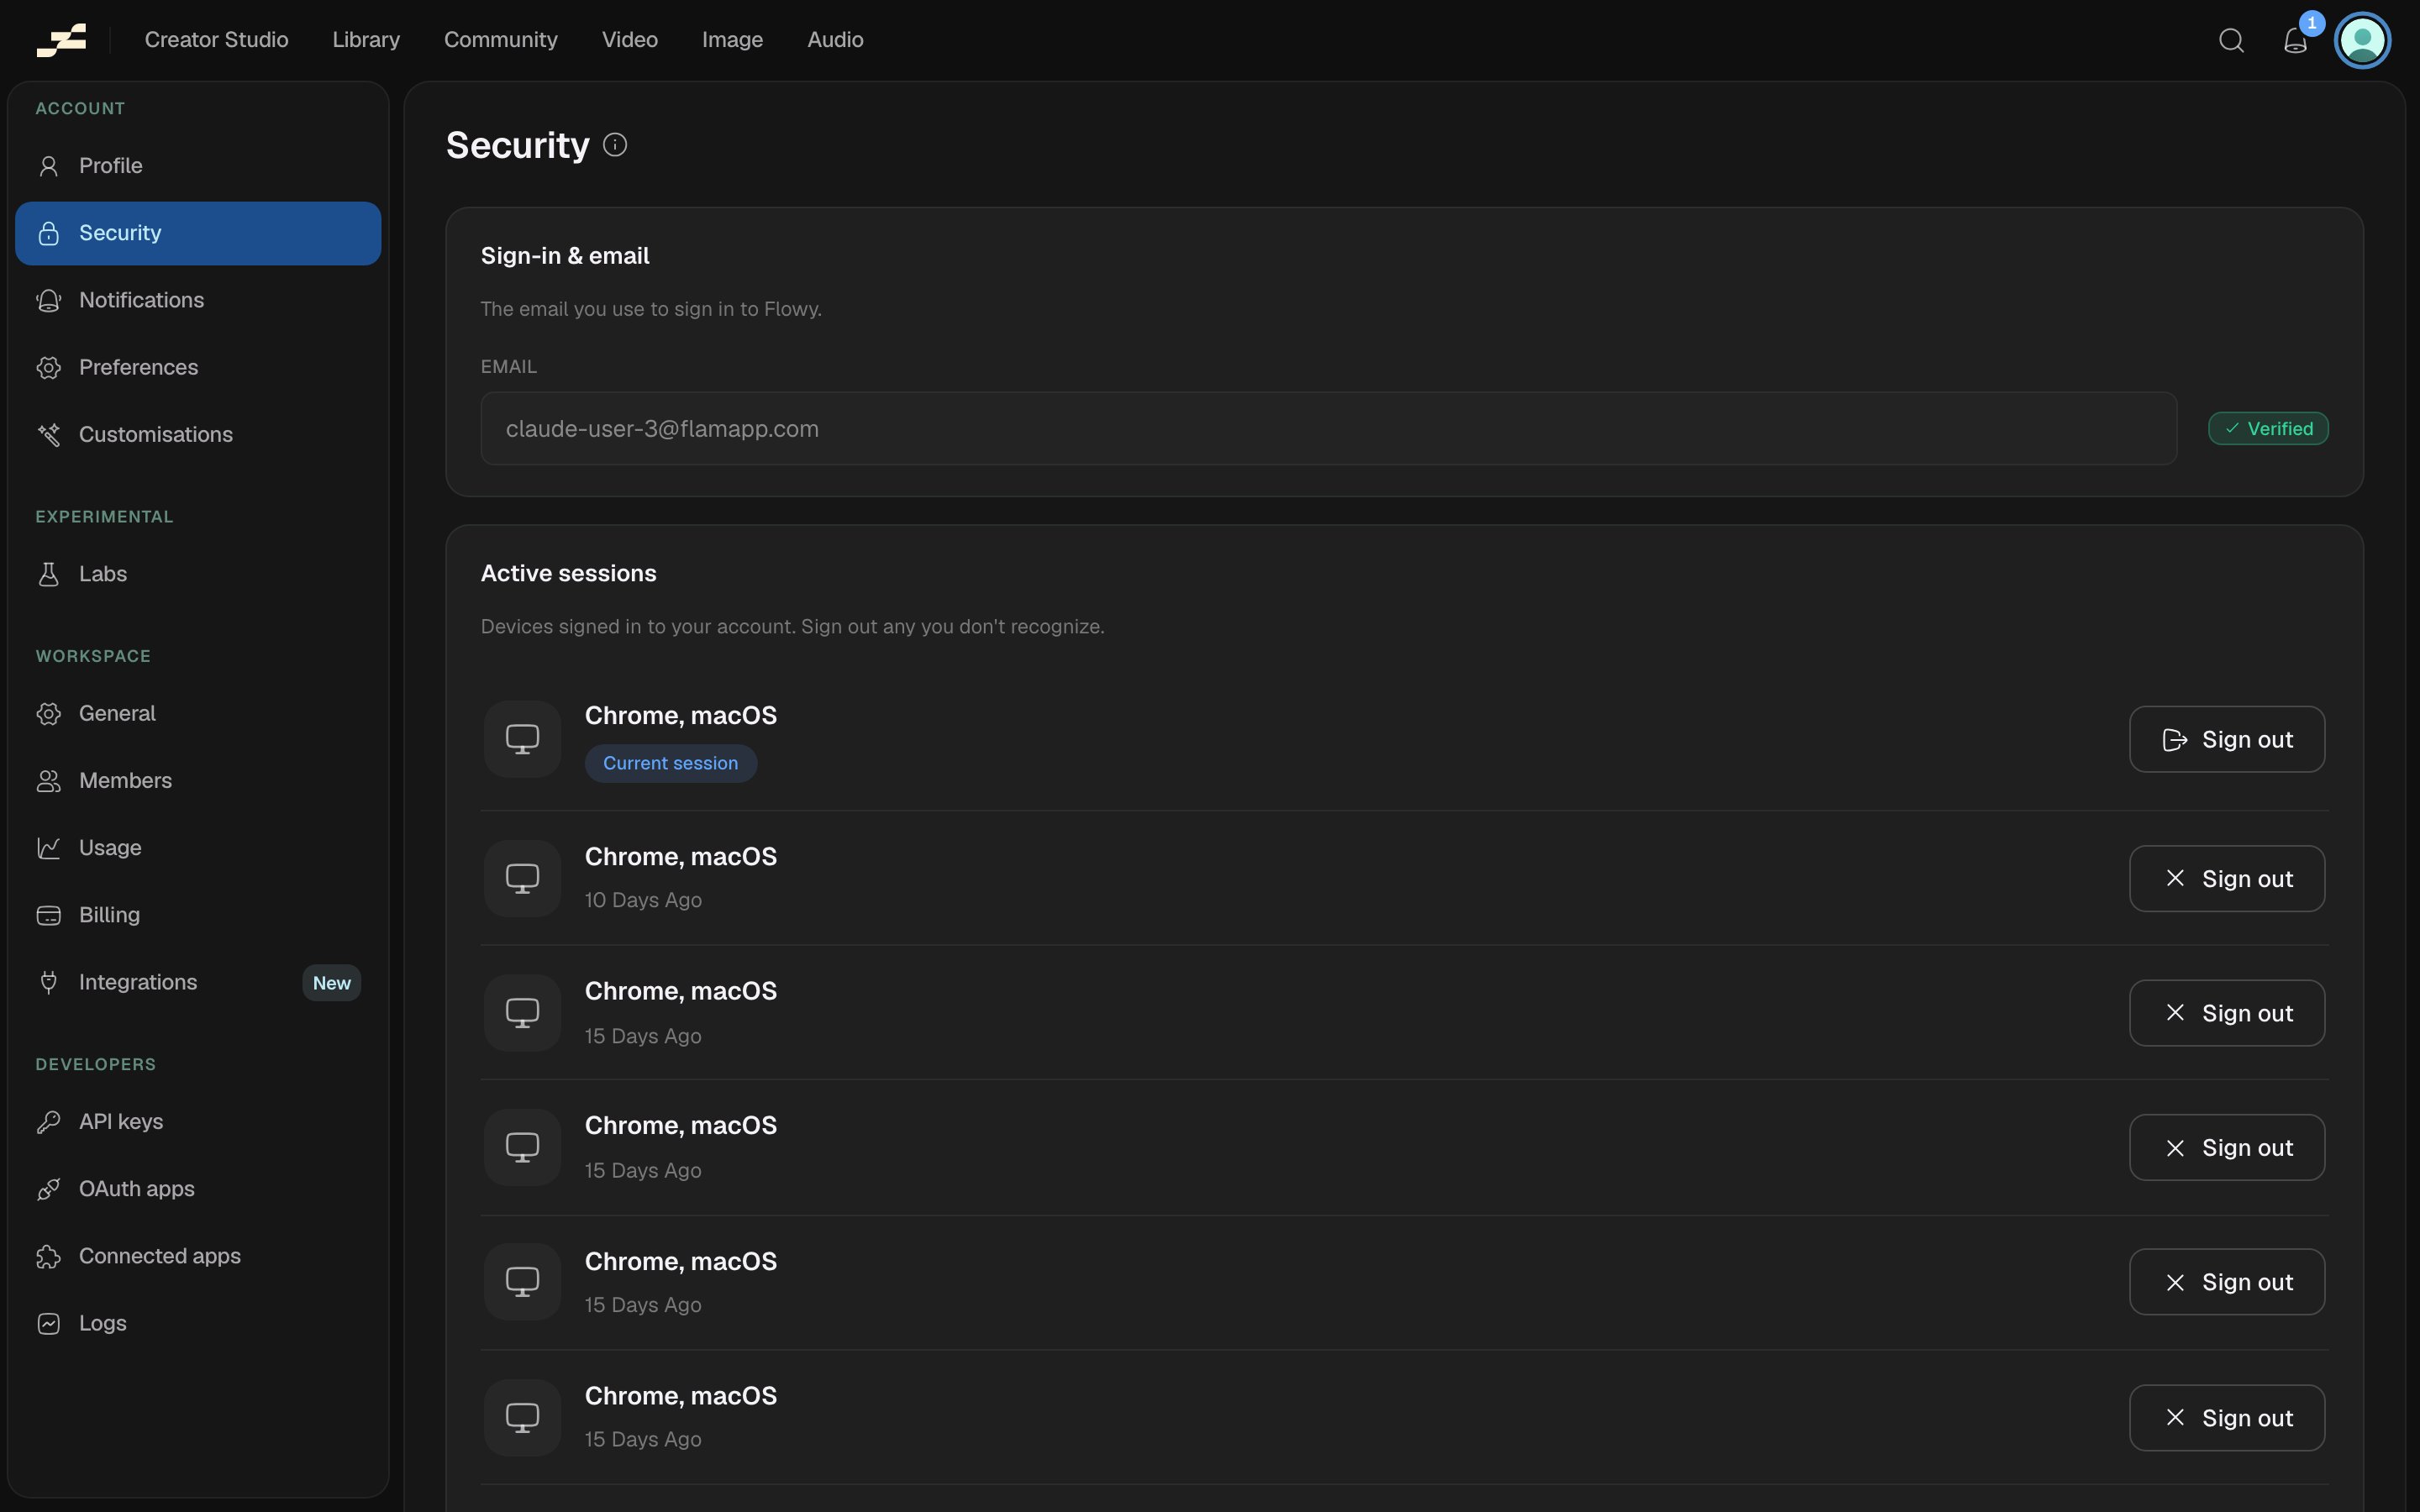Click the Current session label
This screenshot has width=2420, height=1512.
(x=670, y=763)
